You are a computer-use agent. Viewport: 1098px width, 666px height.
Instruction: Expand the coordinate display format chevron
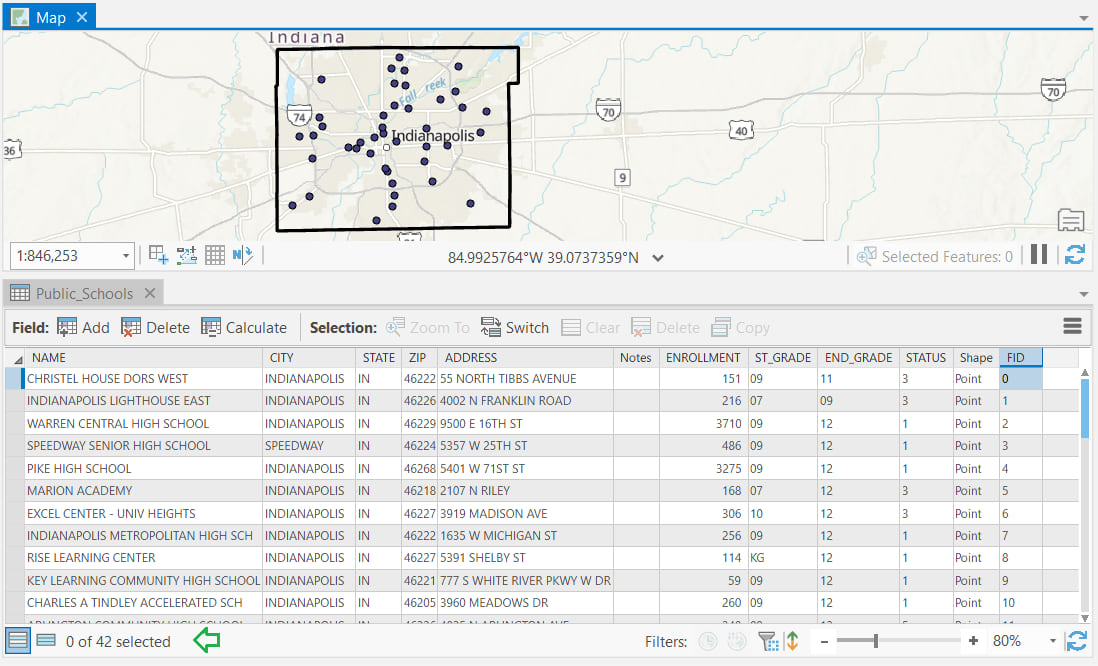[x=658, y=258]
